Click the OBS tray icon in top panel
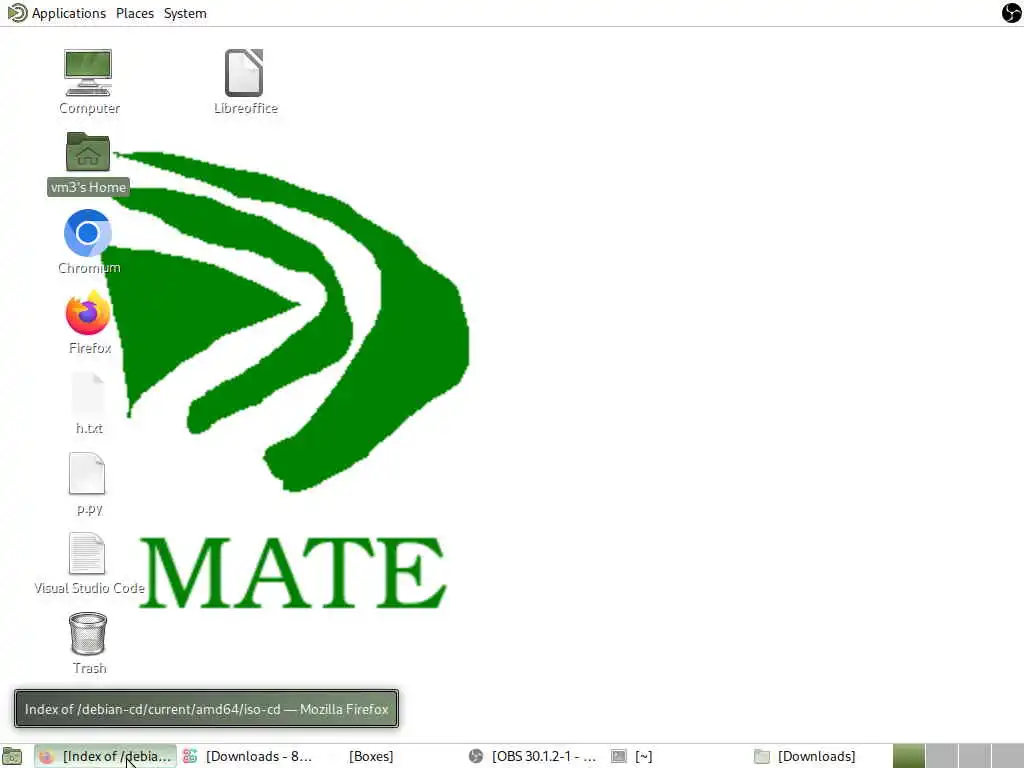Screen dimensions: 1024x768 click(x=1012, y=12)
